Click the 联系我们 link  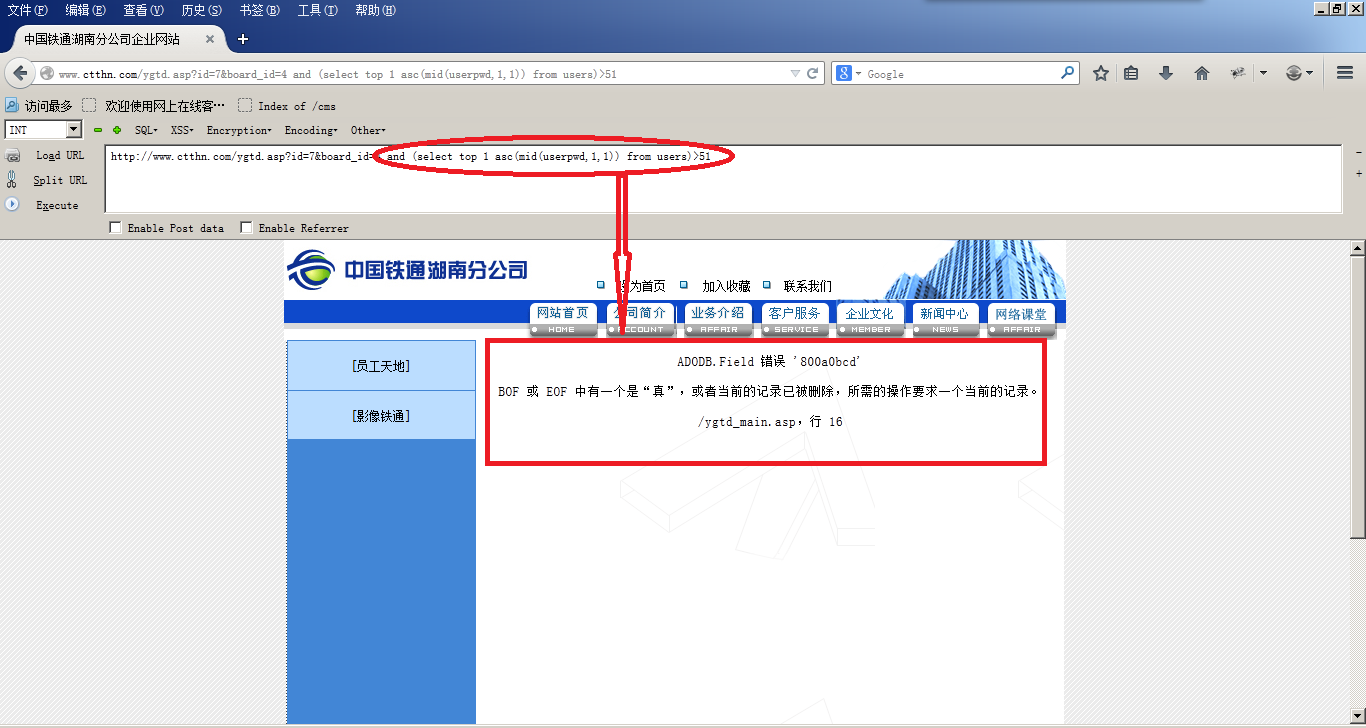[x=807, y=286]
